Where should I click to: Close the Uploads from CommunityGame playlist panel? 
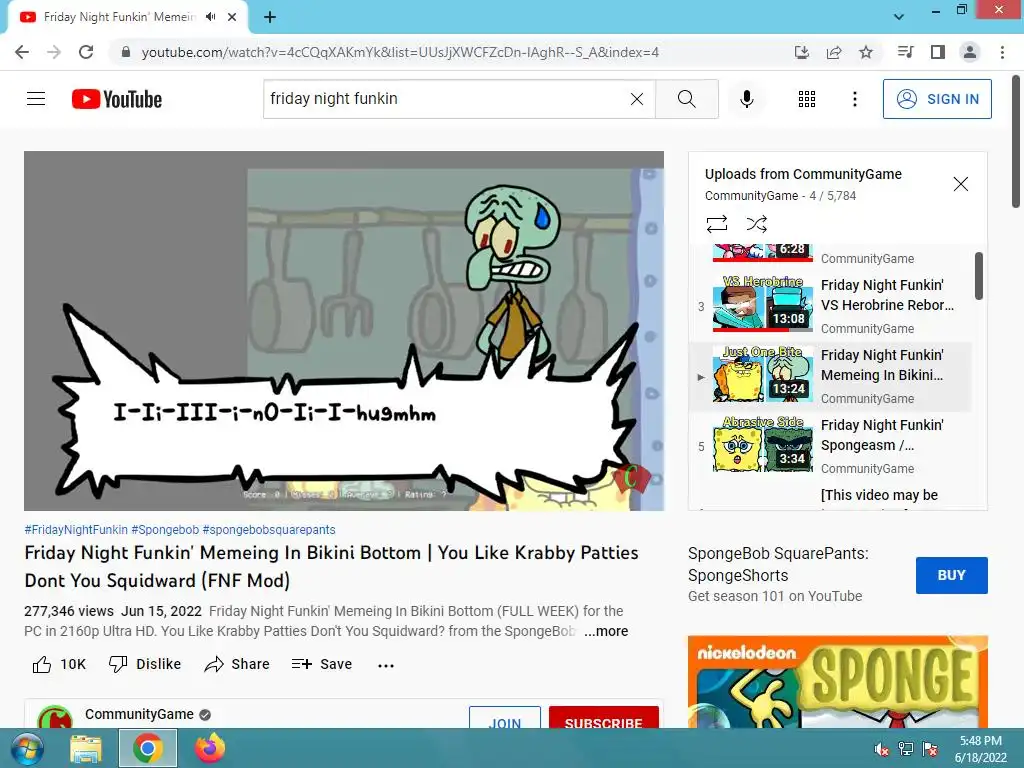click(x=961, y=184)
